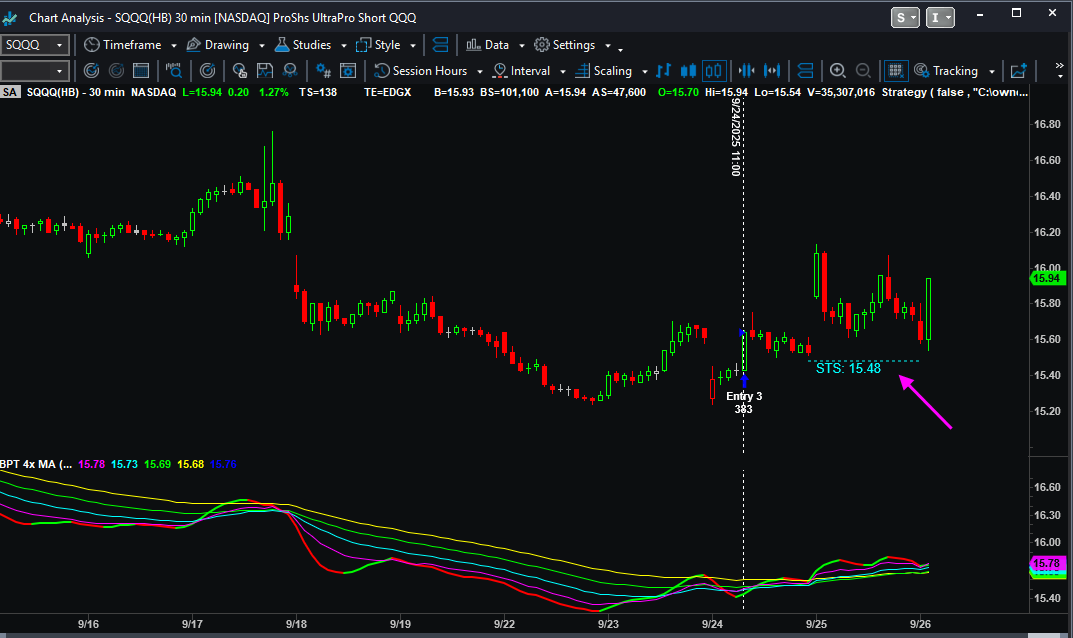
Task: Click the Entry 3 trade marker
Action: point(744,396)
